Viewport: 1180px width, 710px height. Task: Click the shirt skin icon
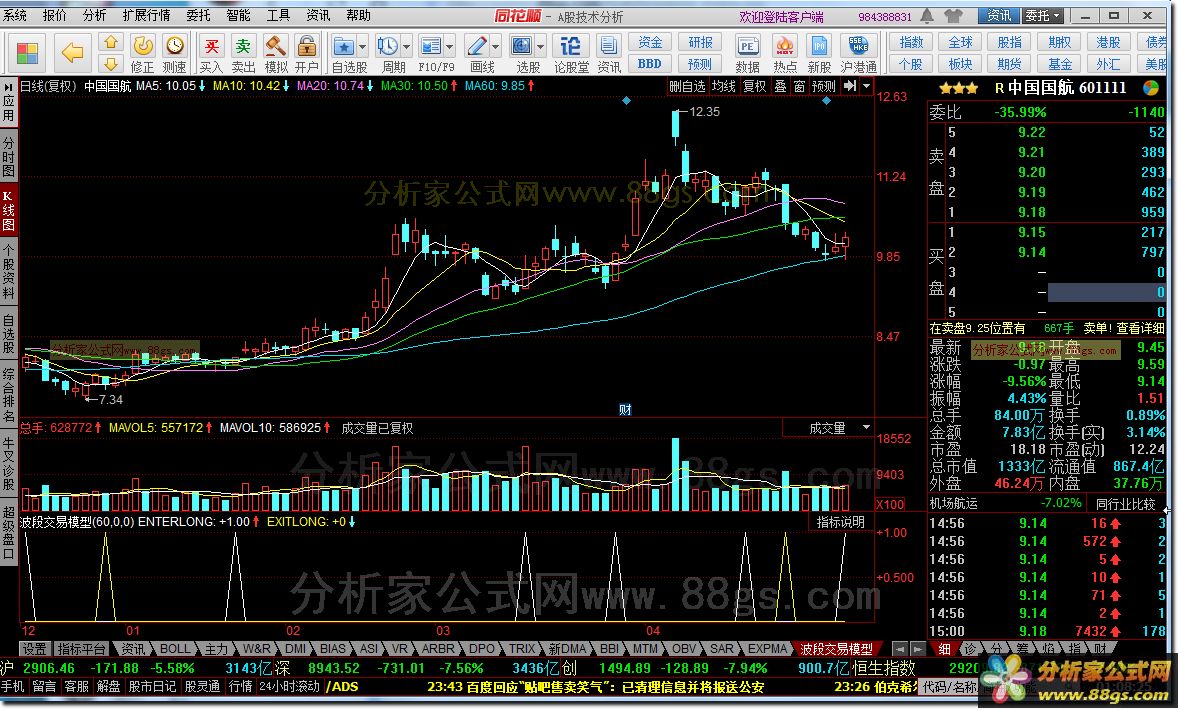tap(953, 16)
